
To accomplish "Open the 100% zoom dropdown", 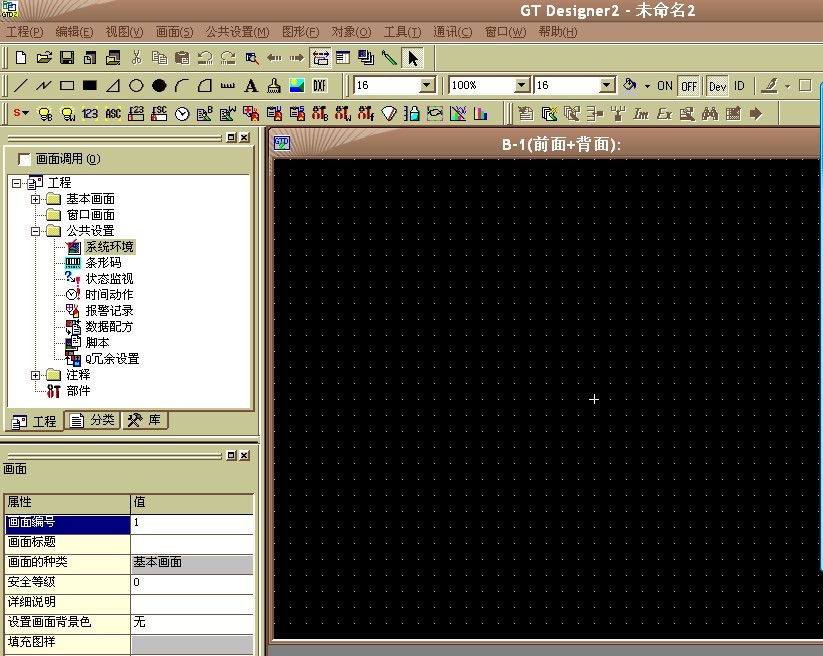I will 521,86.
